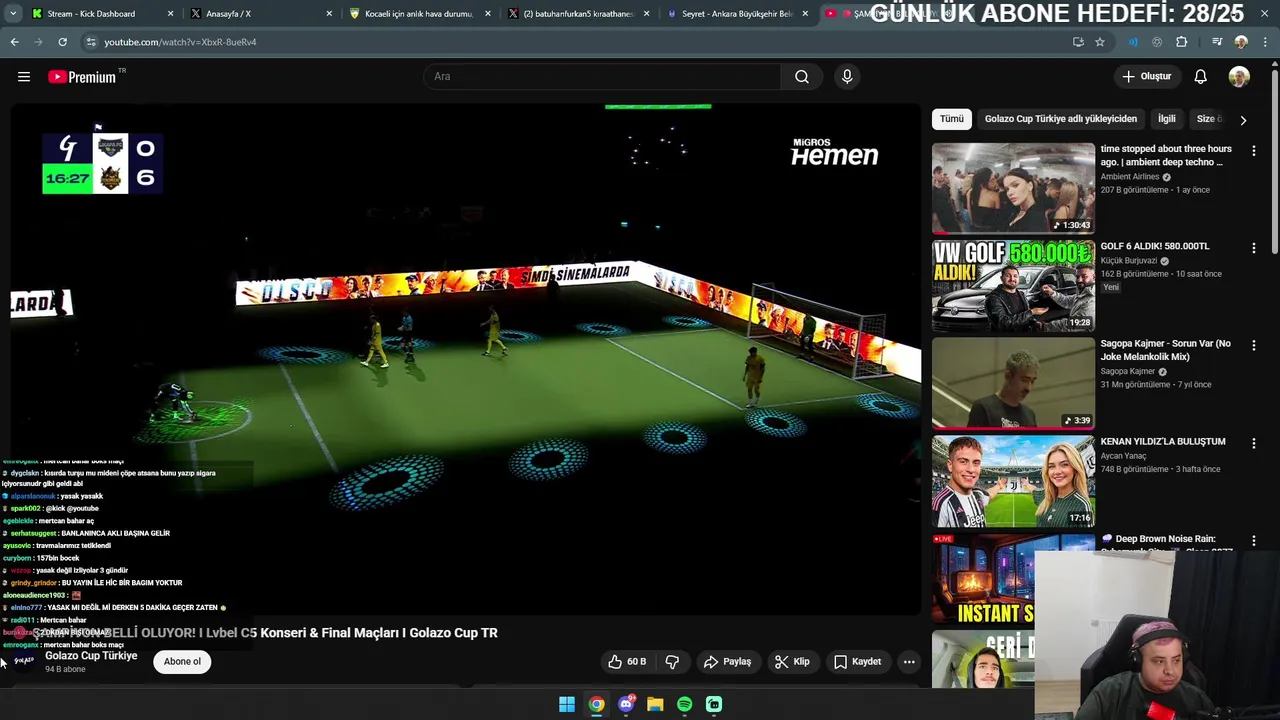Open the Sagopa Kajmer Sorun Var thumbnail
The width and height of the screenshot is (1280, 720).
tap(1013, 383)
